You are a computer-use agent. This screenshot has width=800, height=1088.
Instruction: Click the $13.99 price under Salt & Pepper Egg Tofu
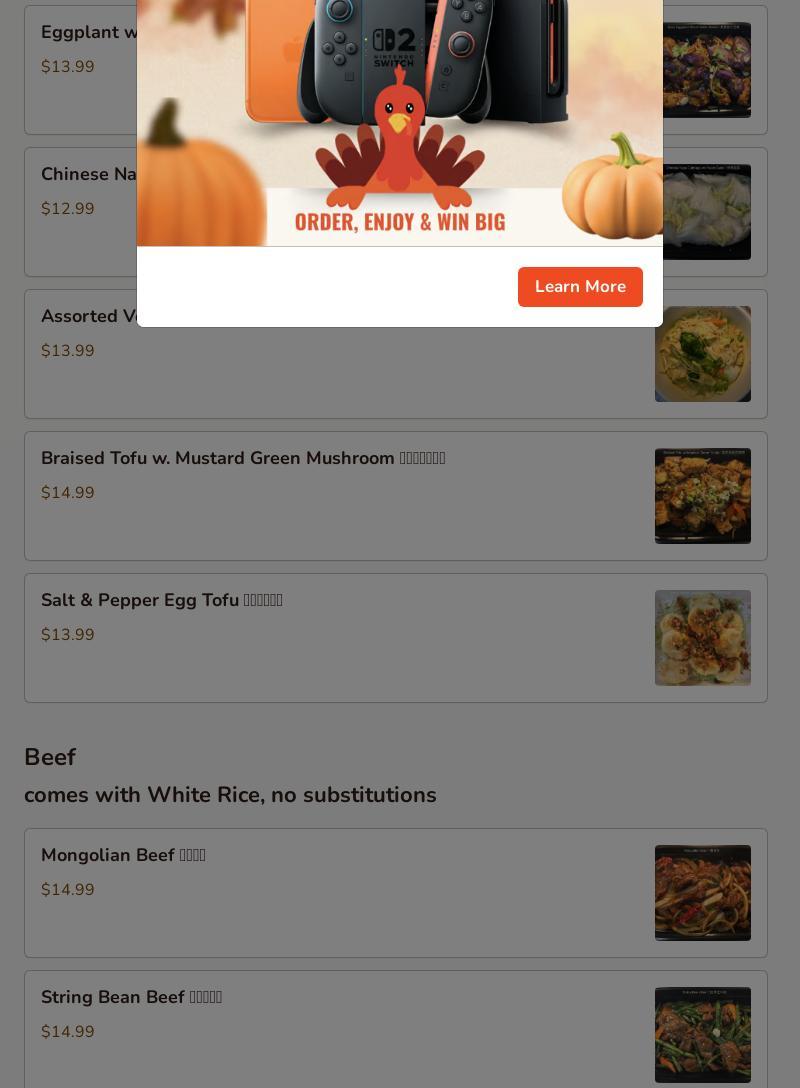click(67, 634)
